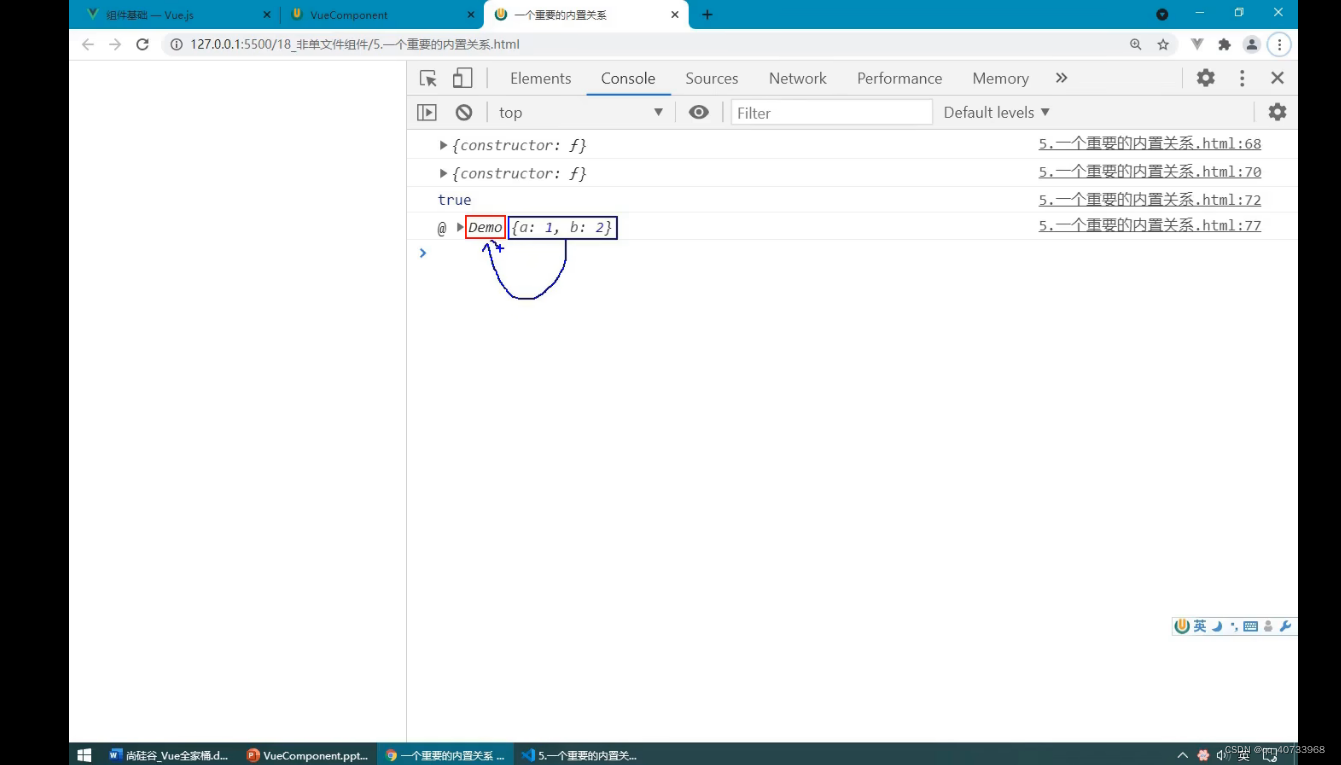Activate the DevTools element inspector picker
The height and width of the screenshot is (765, 1341).
(428, 78)
